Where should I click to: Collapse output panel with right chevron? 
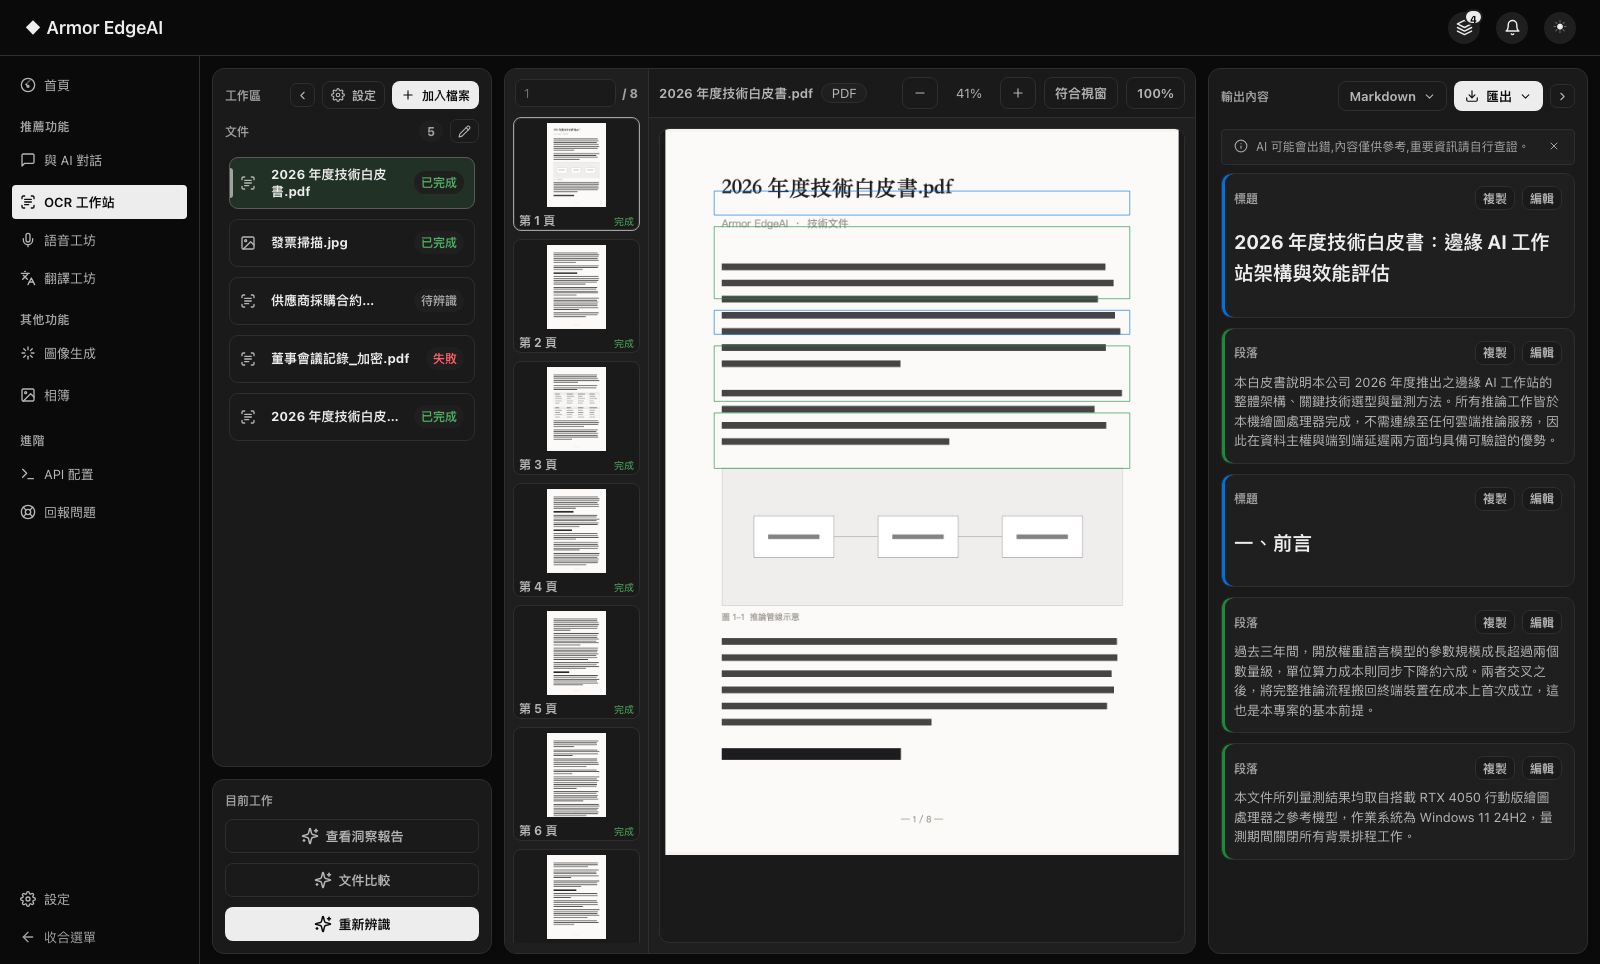pos(1562,96)
